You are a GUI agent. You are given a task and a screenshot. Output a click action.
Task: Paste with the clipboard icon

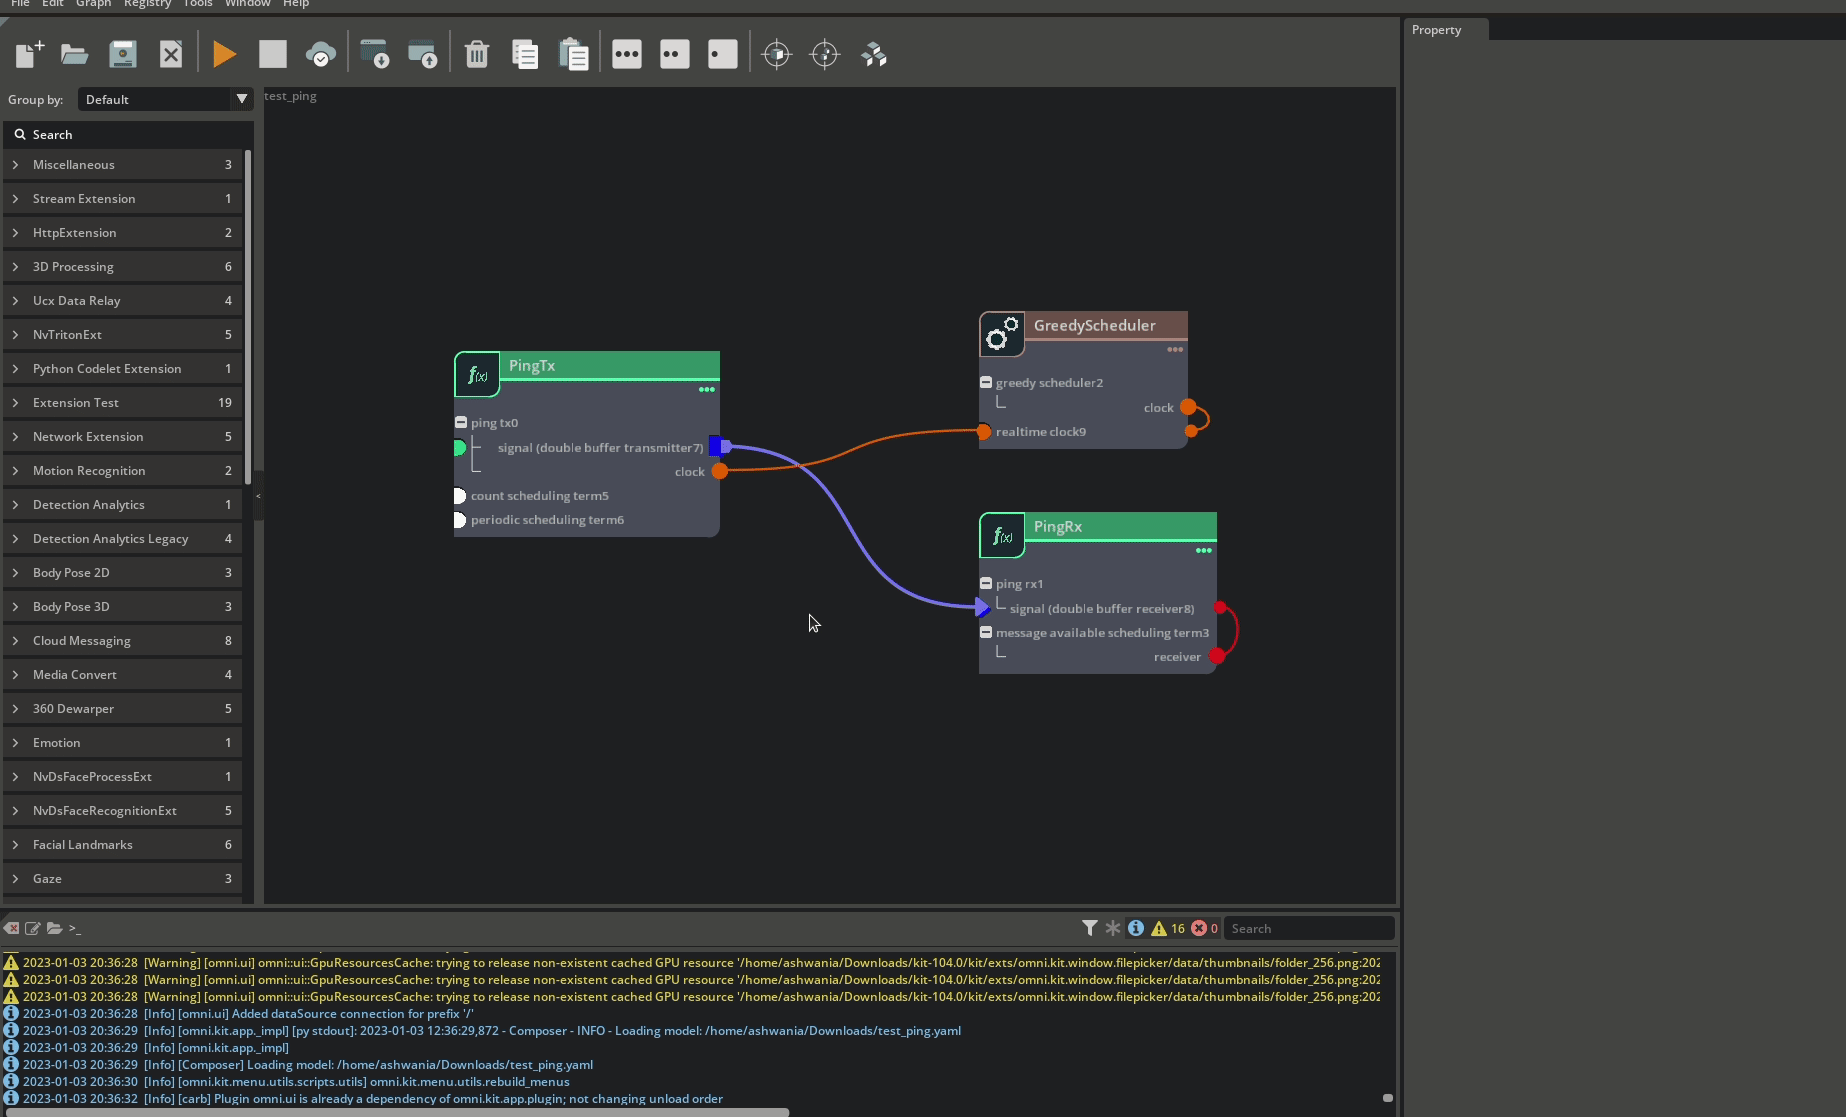pos(573,54)
